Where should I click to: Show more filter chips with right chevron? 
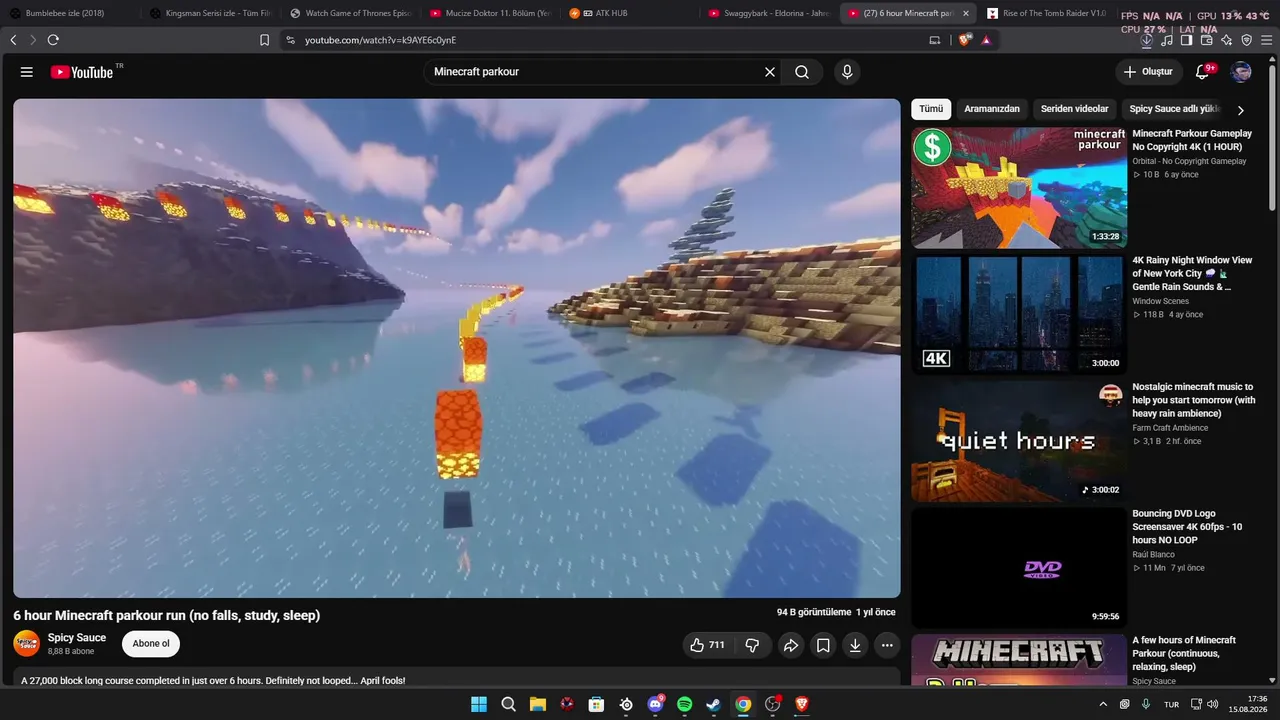pyautogui.click(x=1241, y=110)
